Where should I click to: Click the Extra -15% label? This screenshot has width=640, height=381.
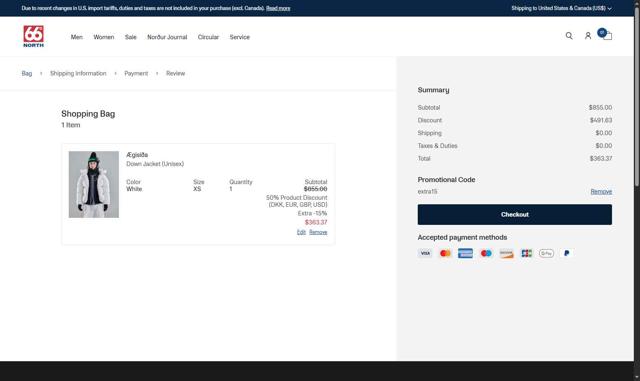click(312, 213)
